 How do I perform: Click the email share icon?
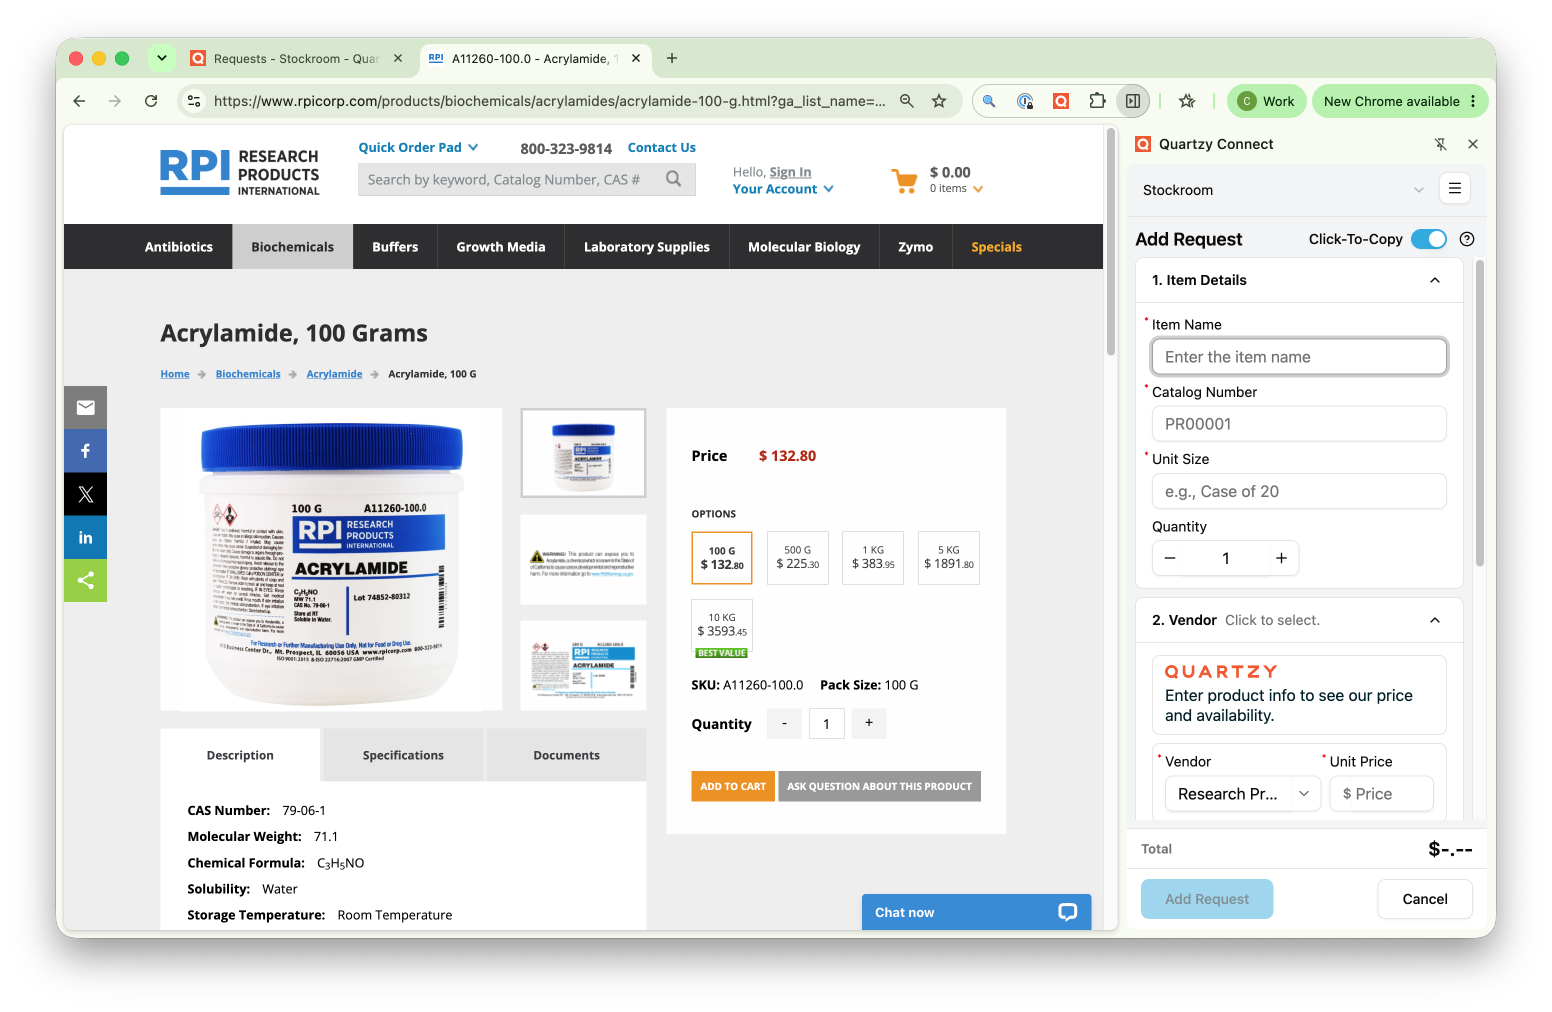click(85, 407)
